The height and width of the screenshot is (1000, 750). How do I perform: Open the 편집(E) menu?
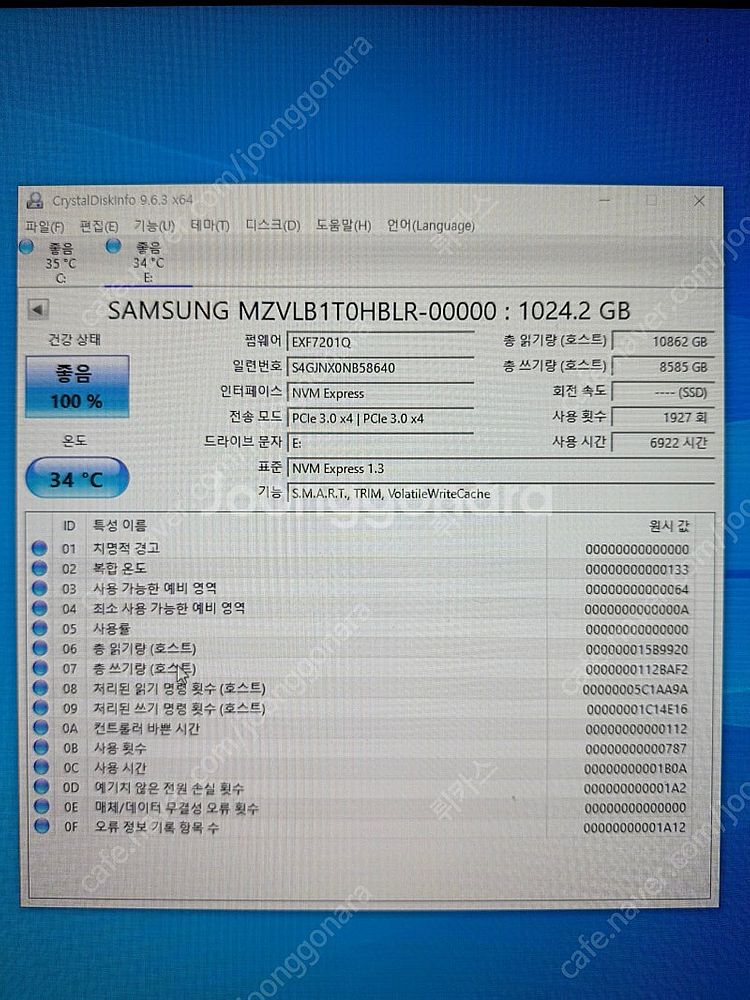[x=99, y=226]
